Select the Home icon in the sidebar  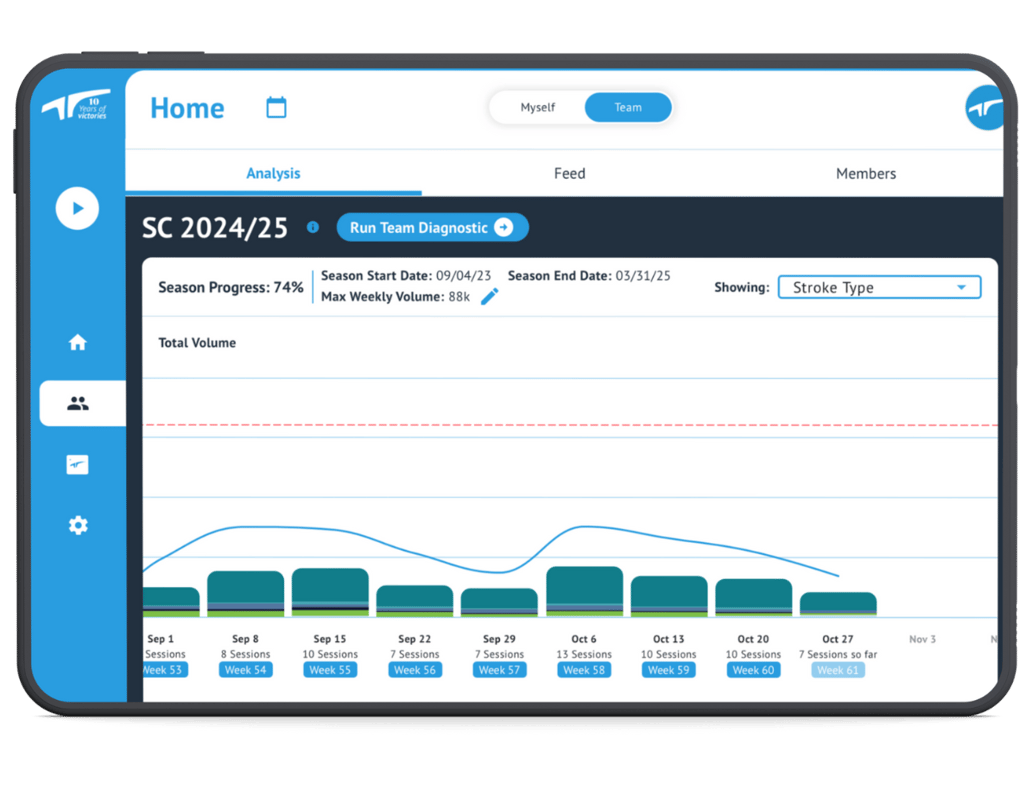point(78,342)
